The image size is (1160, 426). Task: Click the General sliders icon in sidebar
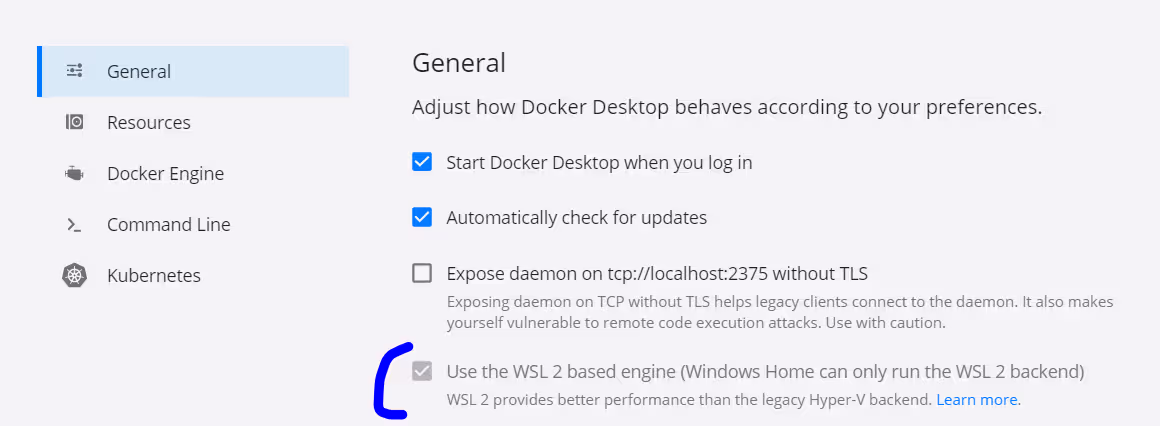[74, 71]
